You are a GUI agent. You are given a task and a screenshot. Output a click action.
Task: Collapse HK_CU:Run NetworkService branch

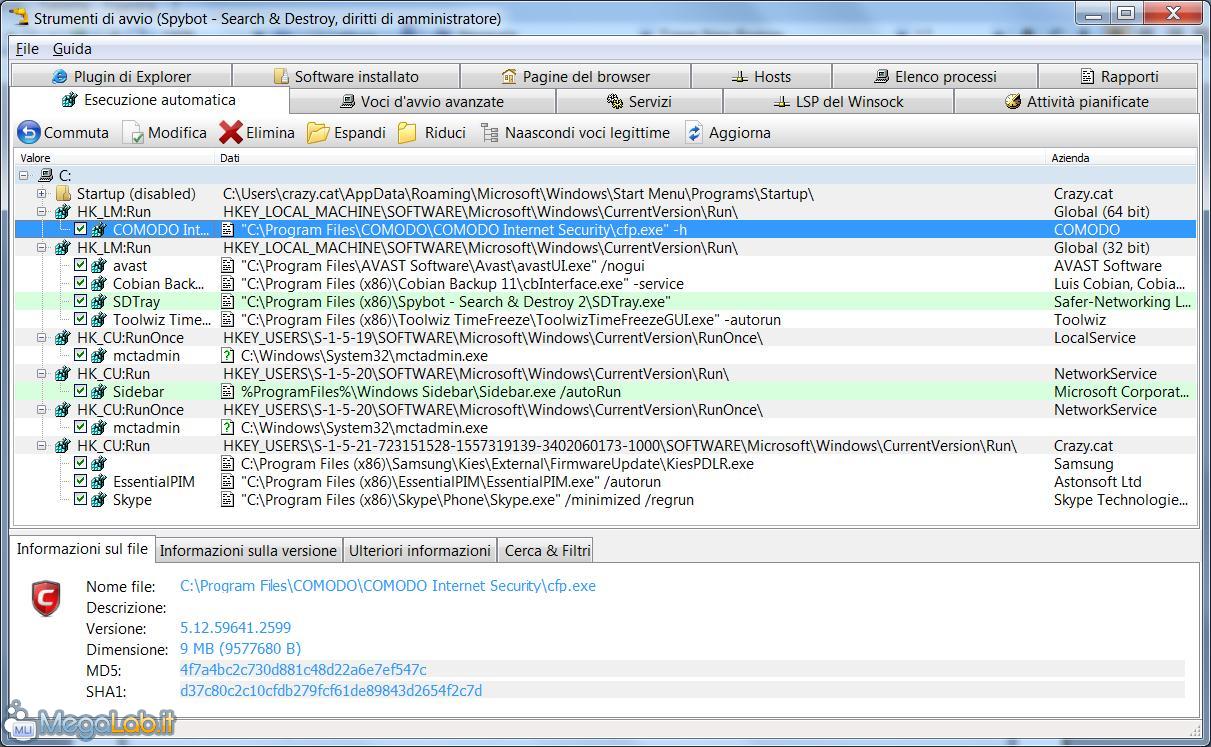(42, 374)
